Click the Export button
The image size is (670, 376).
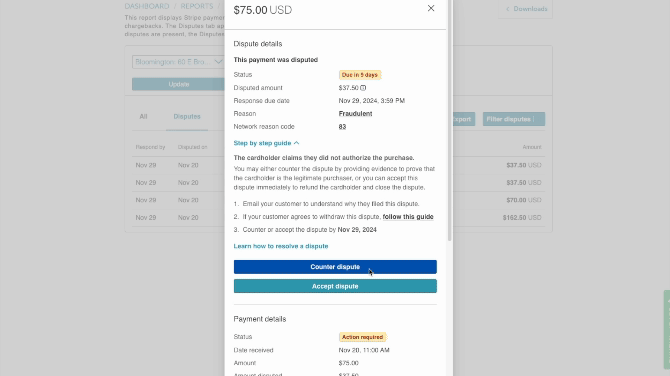tap(463, 119)
